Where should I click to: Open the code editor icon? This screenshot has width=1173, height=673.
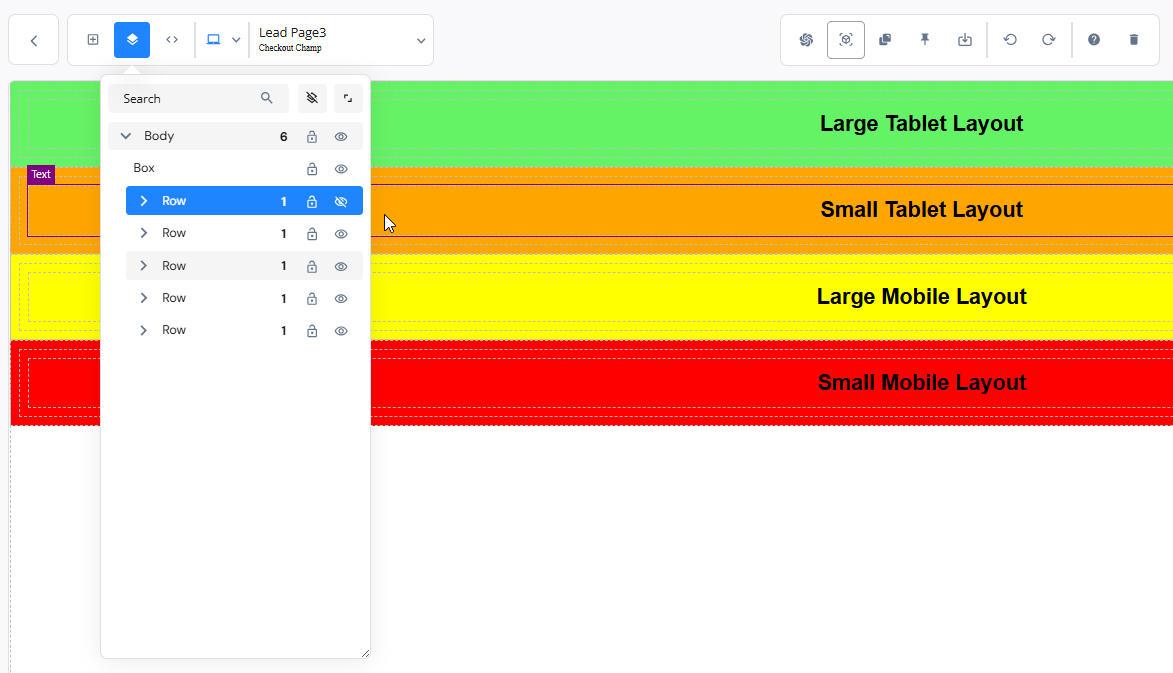[x=172, y=40]
